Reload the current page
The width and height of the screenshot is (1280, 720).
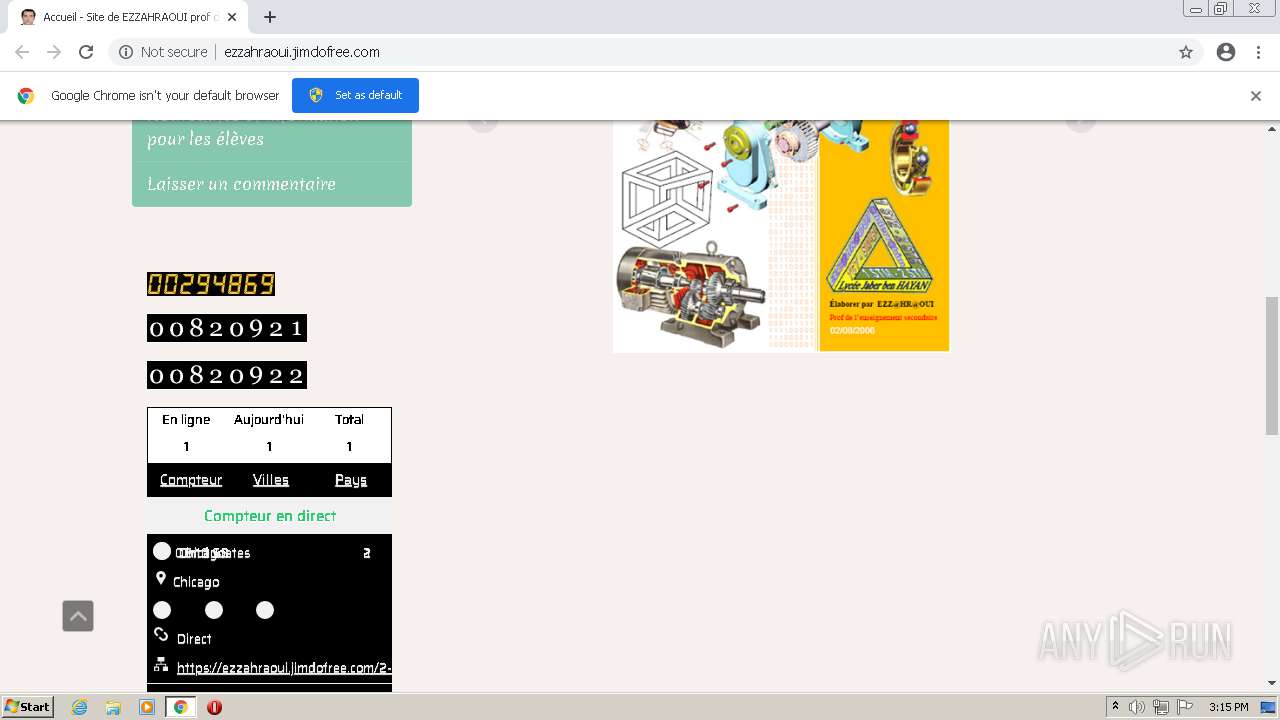pyautogui.click(x=86, y=52)
